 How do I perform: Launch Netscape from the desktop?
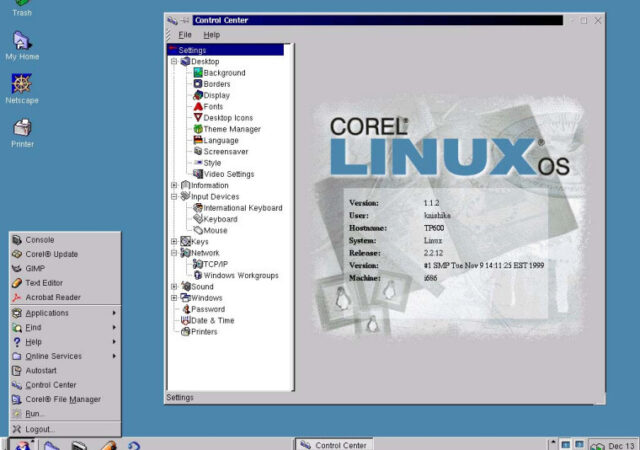click(x=21, y=85)
